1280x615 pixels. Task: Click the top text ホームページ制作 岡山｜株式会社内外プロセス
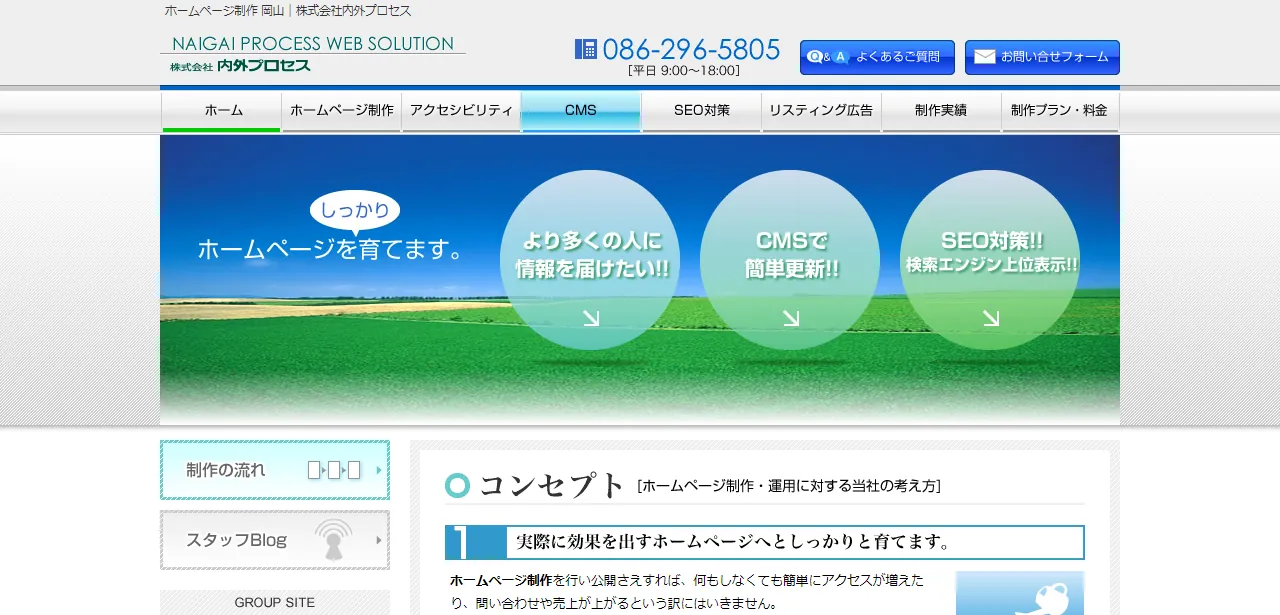tap(288, 11)
